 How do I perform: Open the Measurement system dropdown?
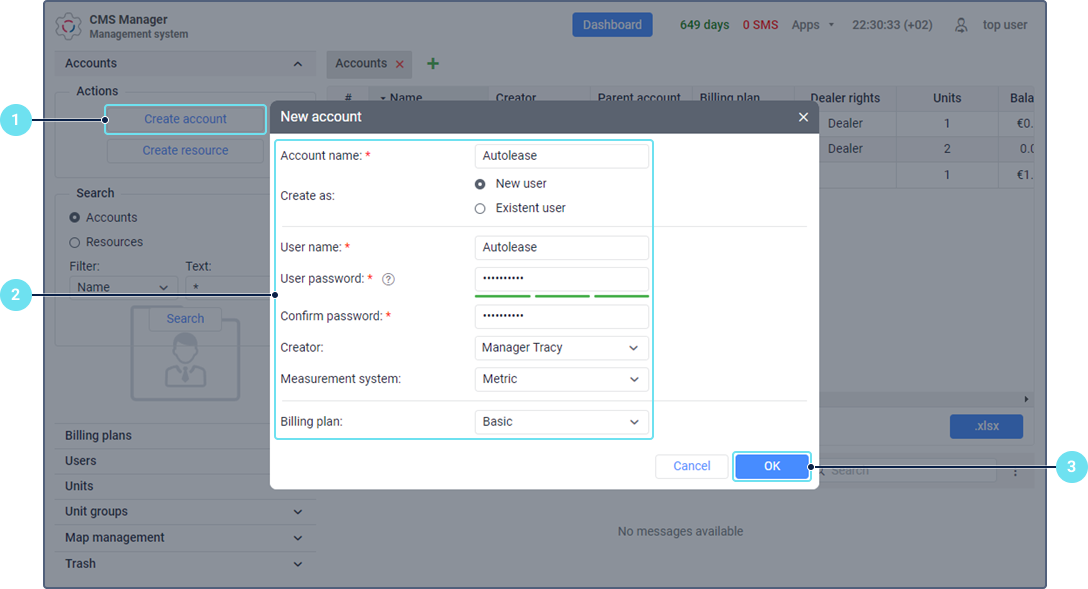coord(561,379)
